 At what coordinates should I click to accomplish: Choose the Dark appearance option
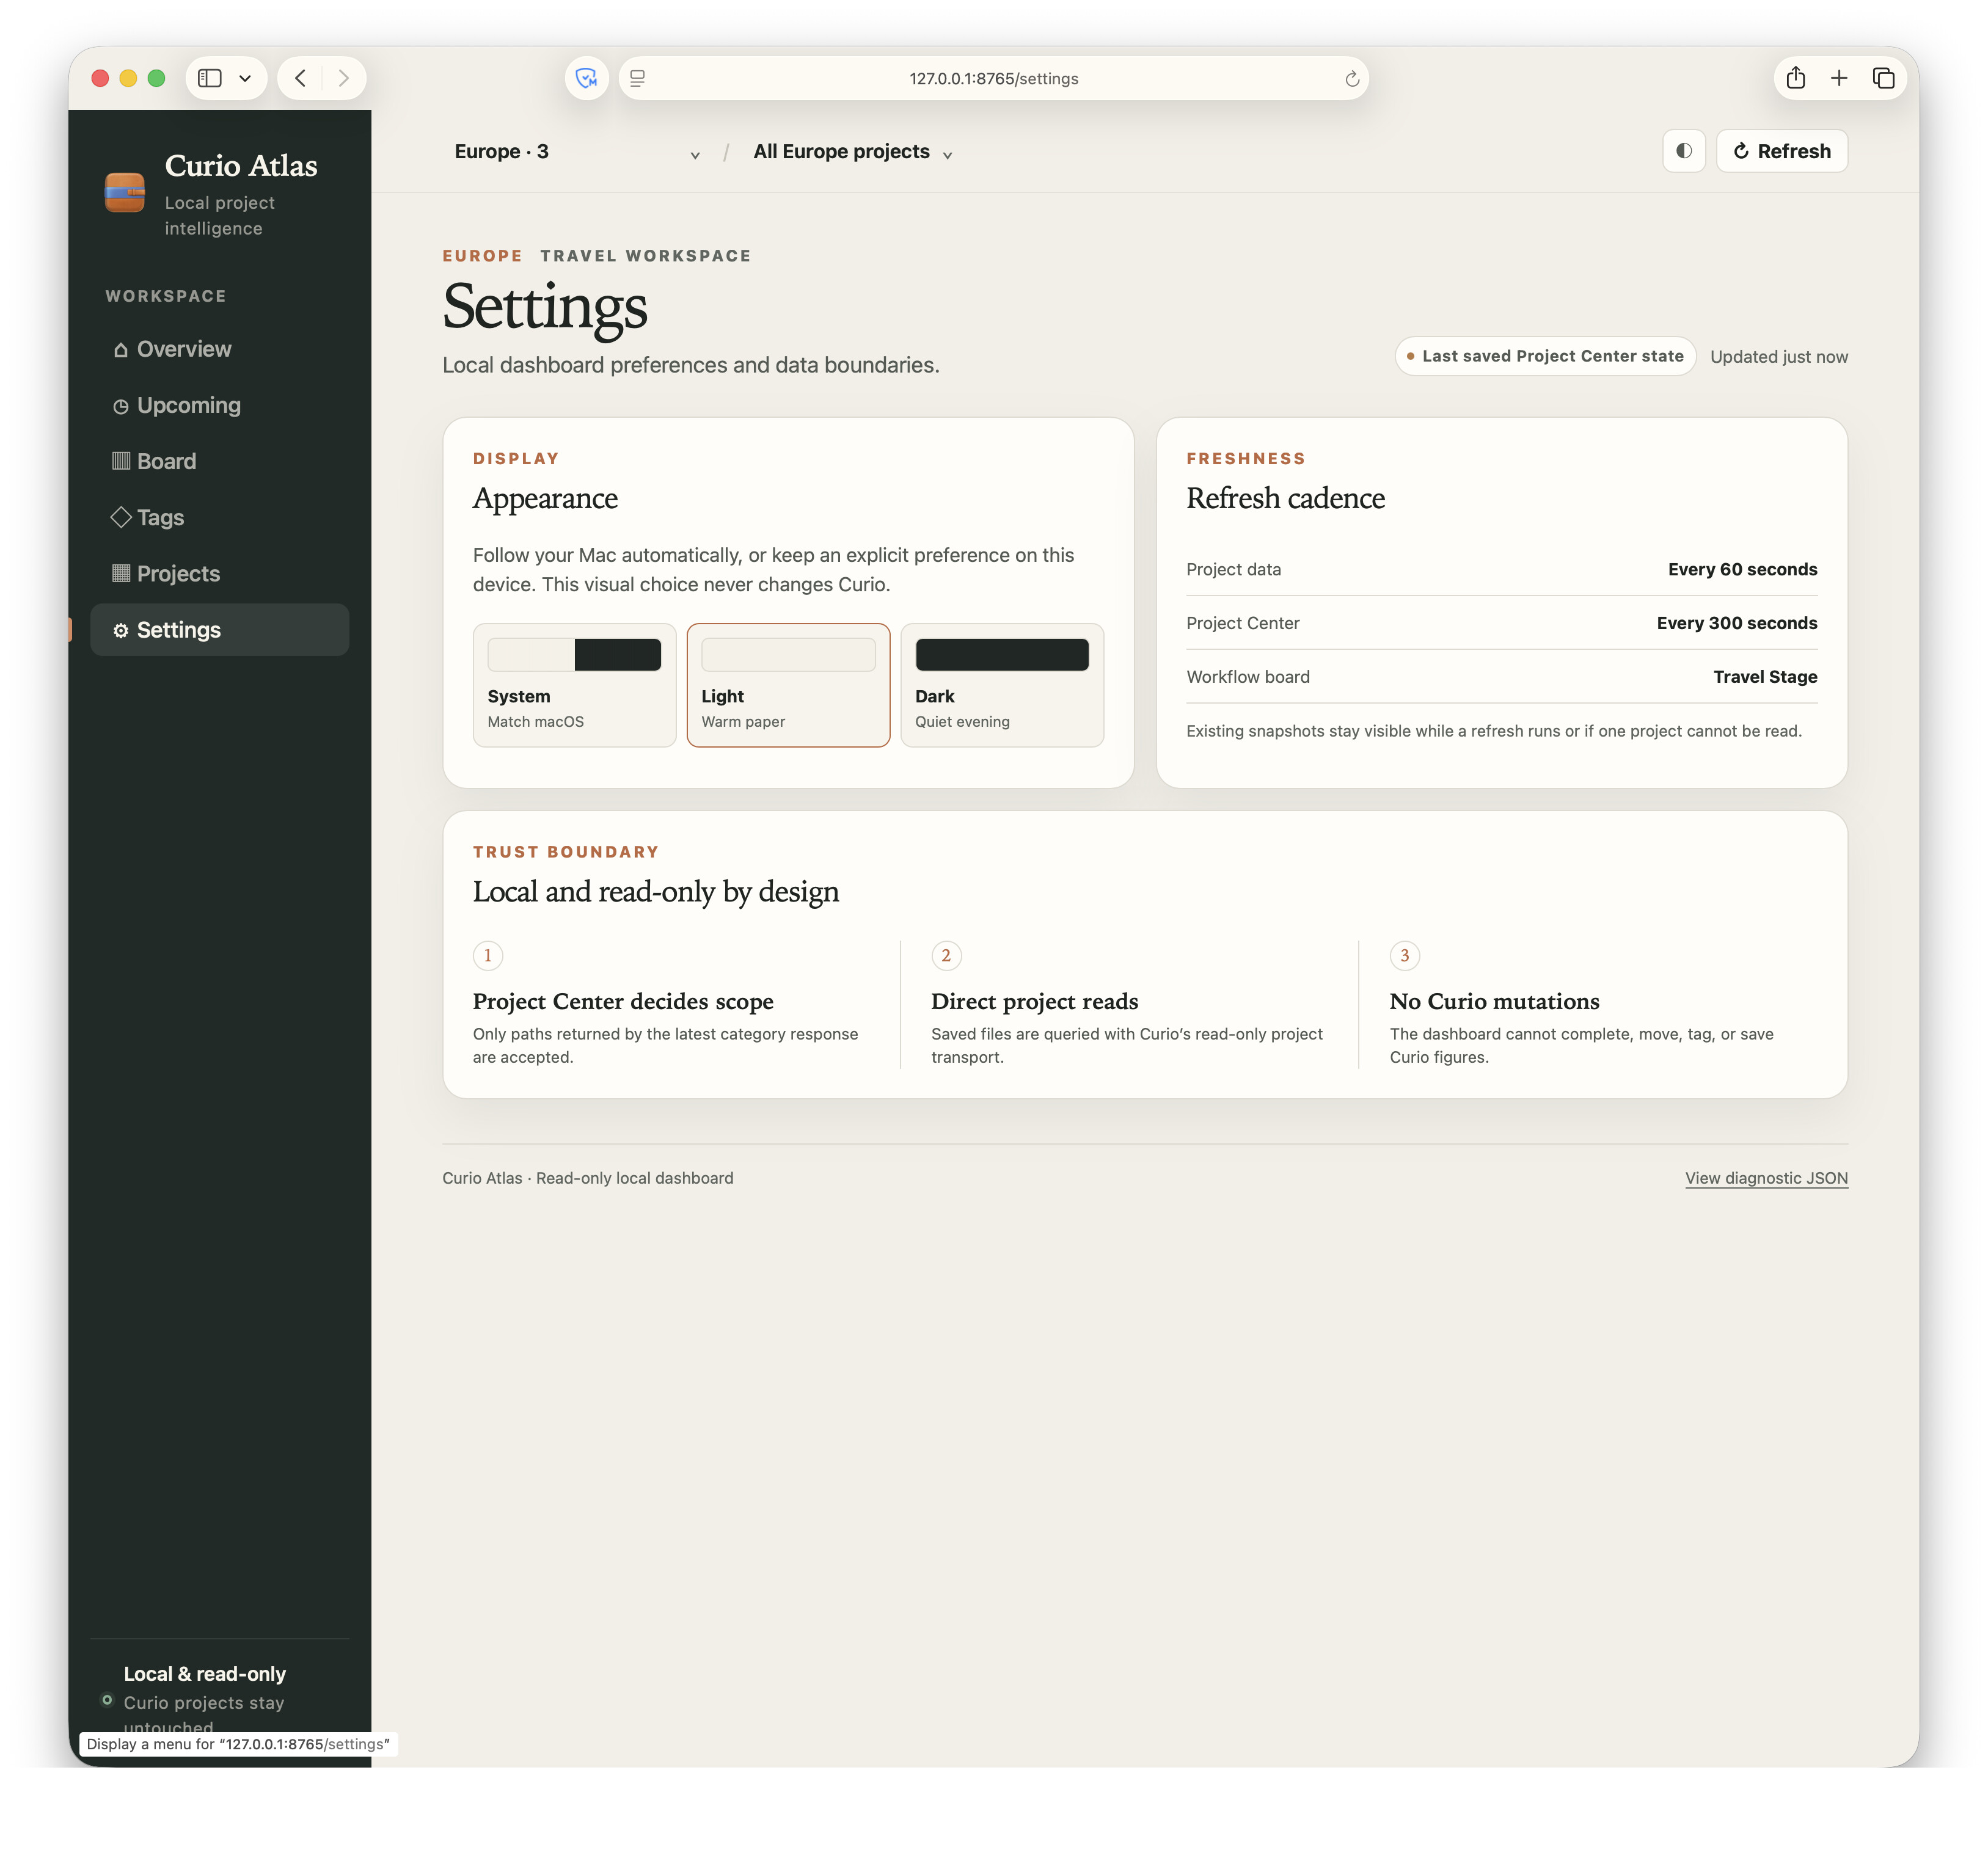(1002, 685)
